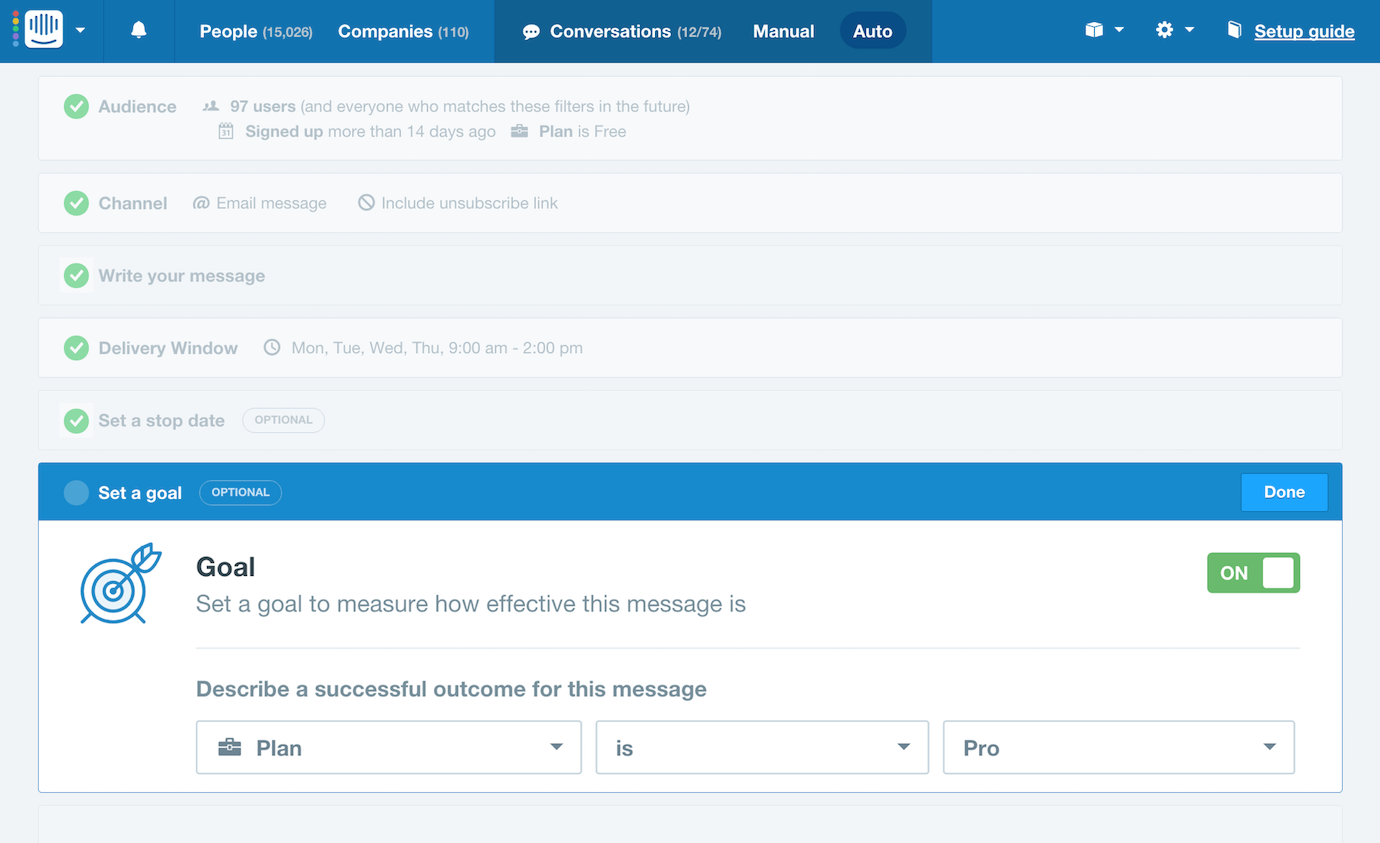Click the Set a goal status circle
The width and height of the screenshot is (1380, 843).
[x=76, y=493]
